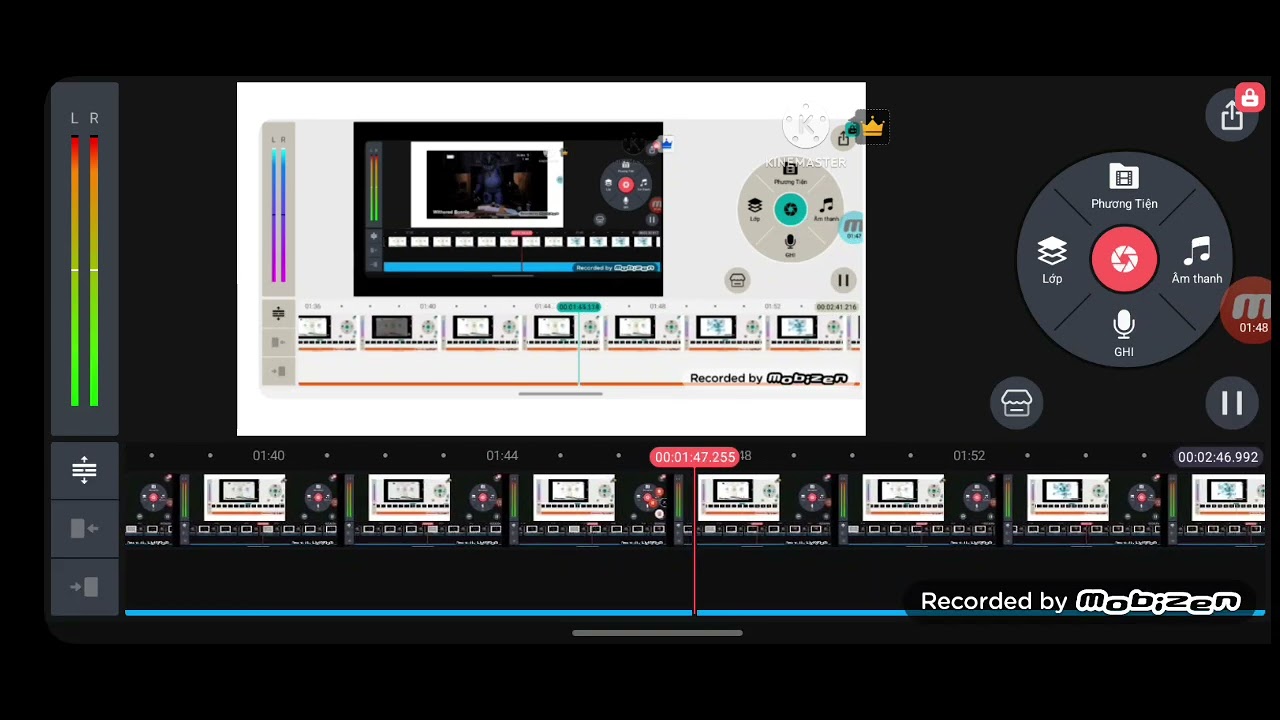Tap the small store icon inside the preview

tap(737, 280)
